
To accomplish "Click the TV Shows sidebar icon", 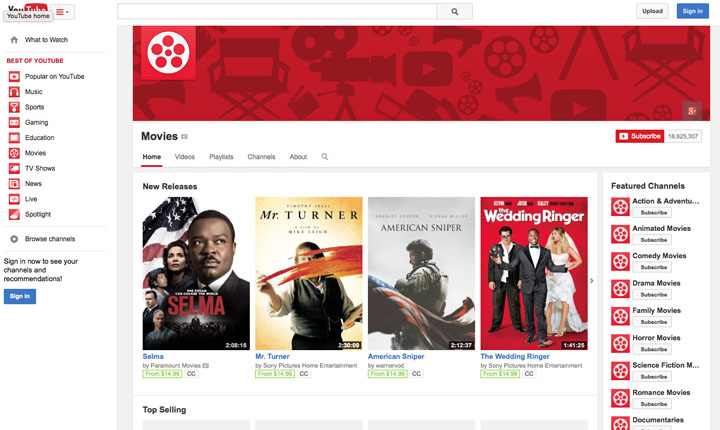I will [x=14, y=169].
